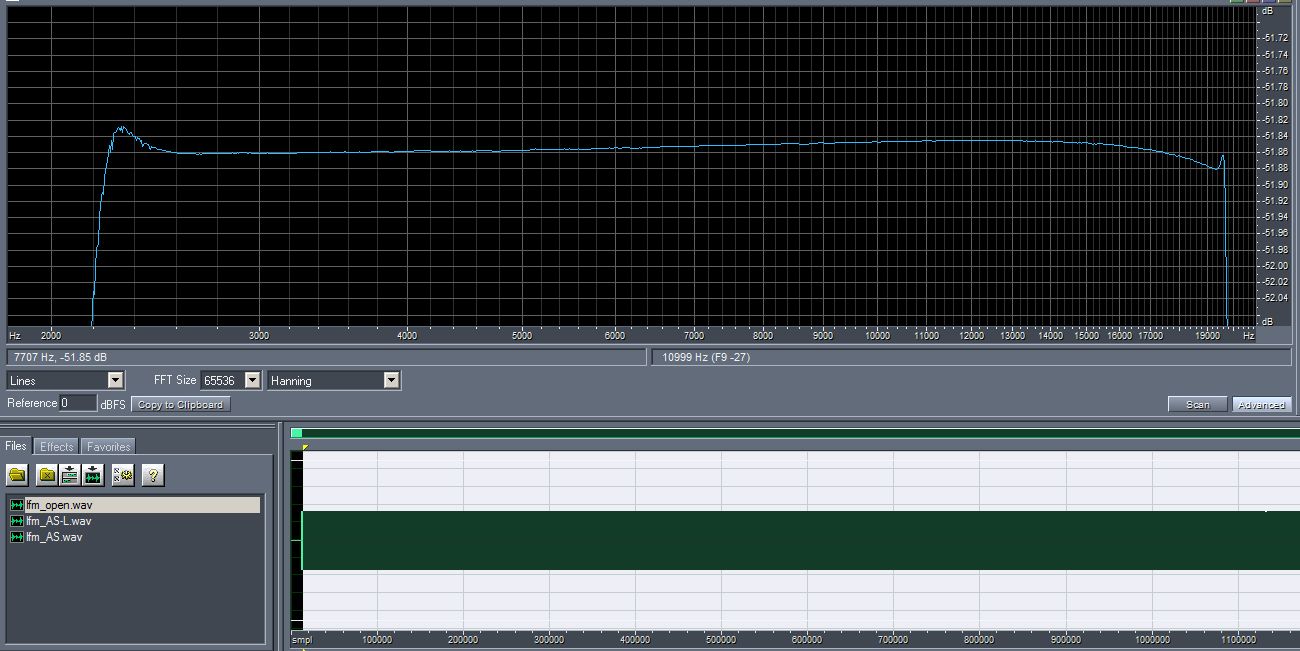Click waveform icon beside lfm_open.wav
Viewport: 1300px width, 651px height.
[17, 505]
